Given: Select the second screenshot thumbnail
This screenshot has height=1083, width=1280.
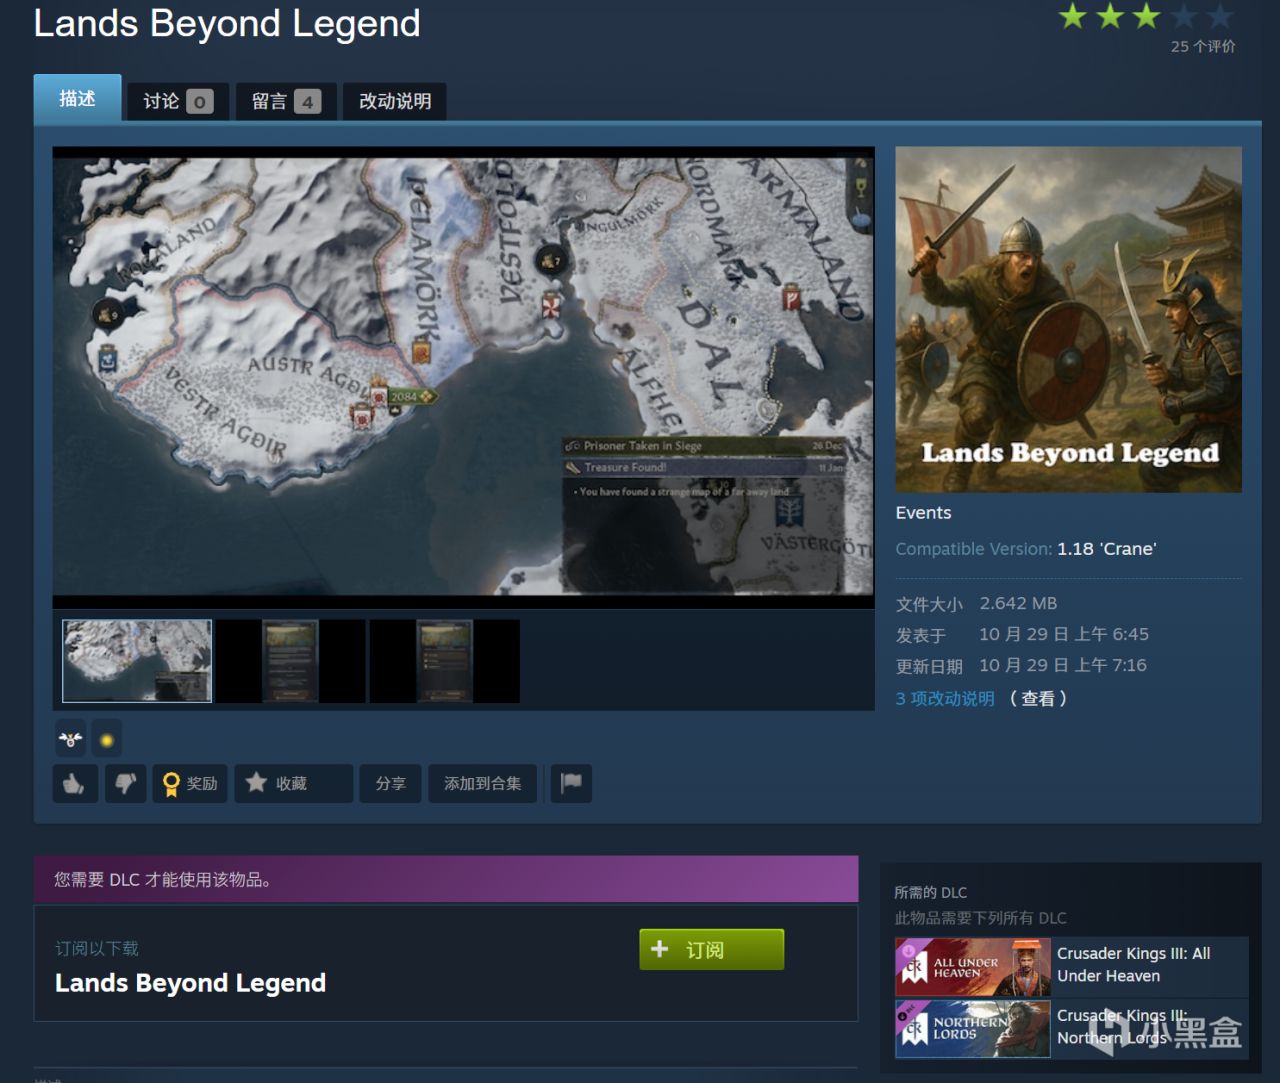Looking at the screenshot, I should tap(291, 661).
